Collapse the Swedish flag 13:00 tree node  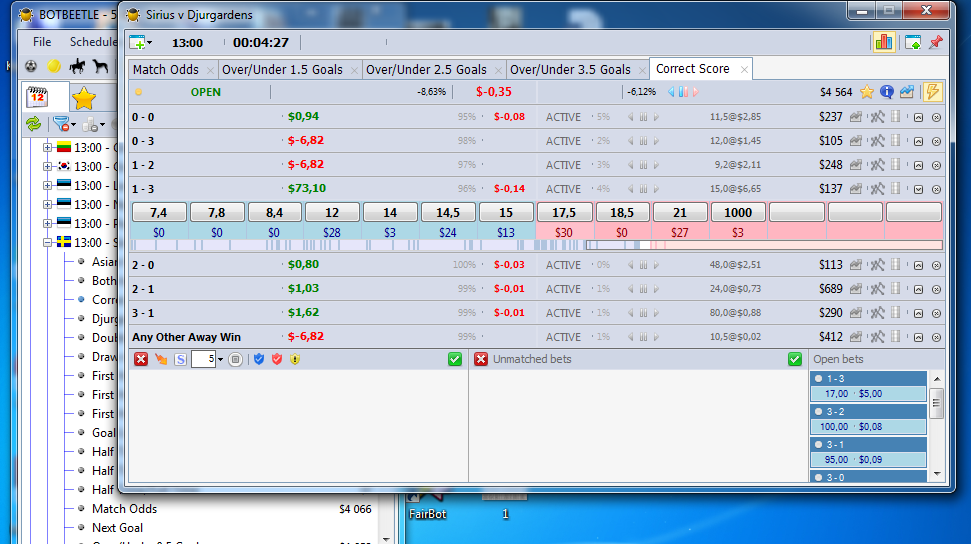point(47,243)
